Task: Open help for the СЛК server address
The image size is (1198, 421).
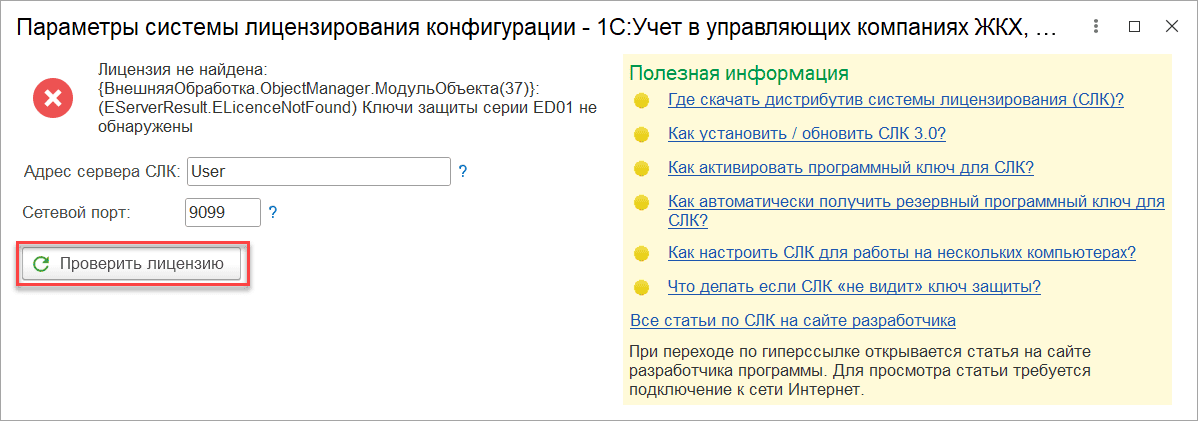Action: tap(463, 171)
